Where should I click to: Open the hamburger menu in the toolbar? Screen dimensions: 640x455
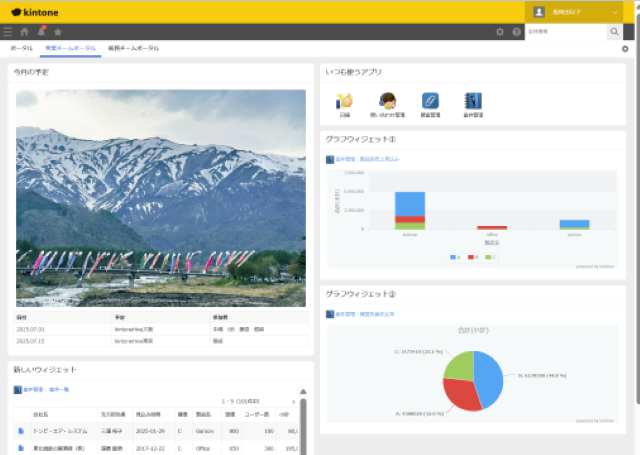point(7,32)
